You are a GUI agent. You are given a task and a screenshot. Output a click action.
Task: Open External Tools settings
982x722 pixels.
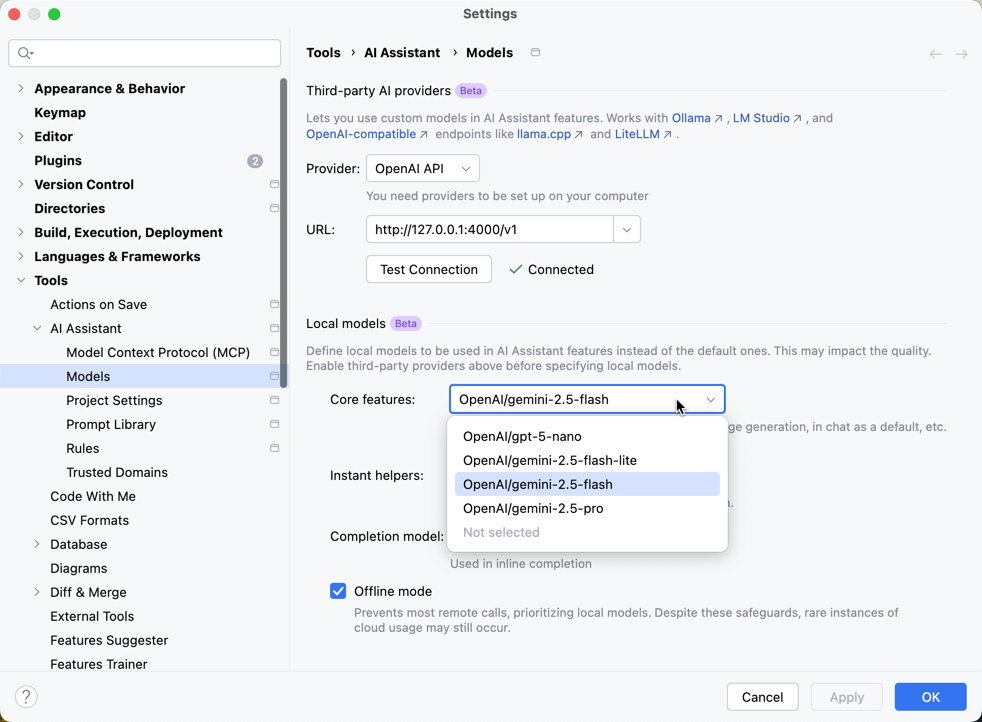click(92, 616)
